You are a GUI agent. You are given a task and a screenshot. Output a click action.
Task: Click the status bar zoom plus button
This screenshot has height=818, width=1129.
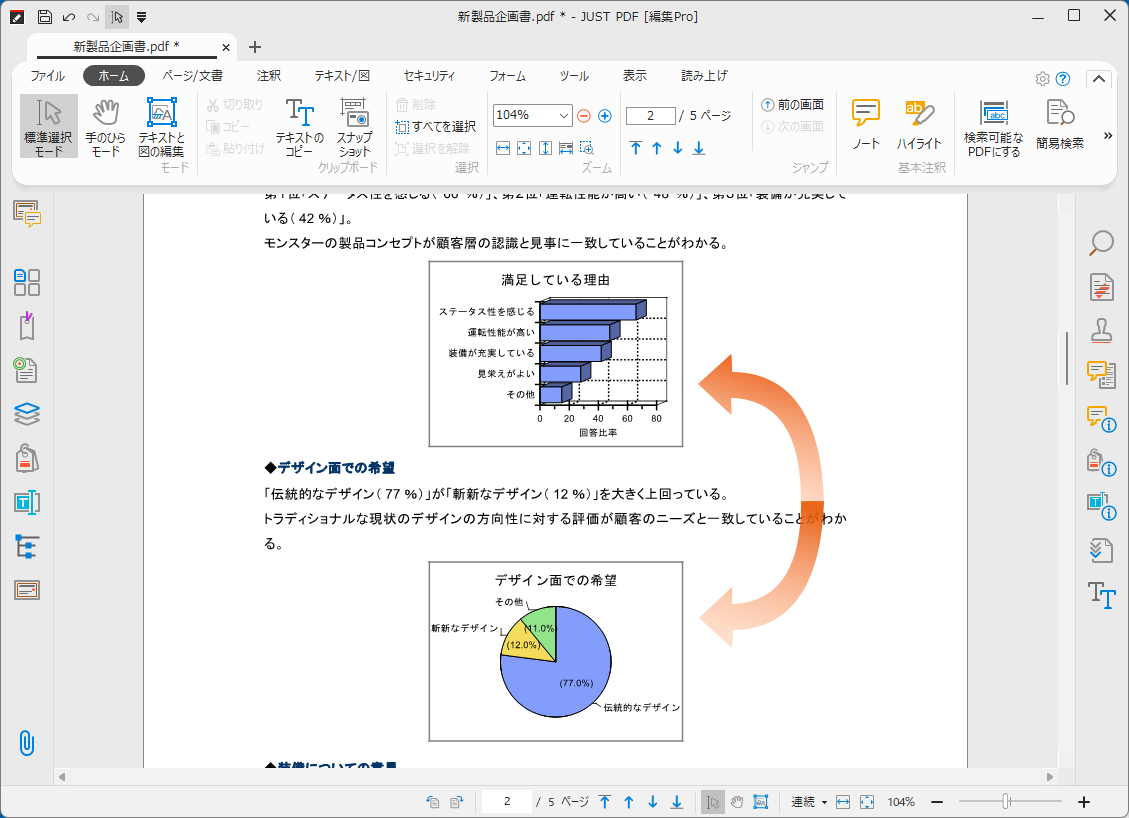point(1084,802)
